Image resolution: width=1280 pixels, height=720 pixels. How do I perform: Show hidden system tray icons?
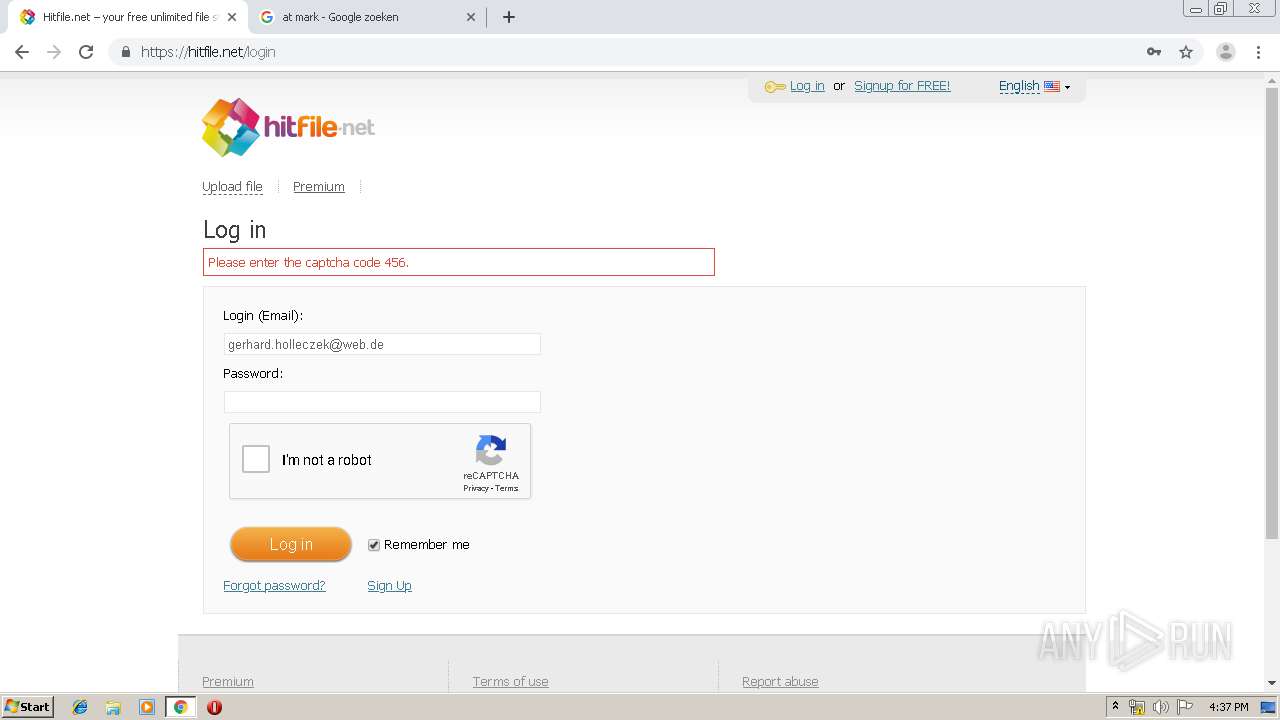tap(1115, 707)
